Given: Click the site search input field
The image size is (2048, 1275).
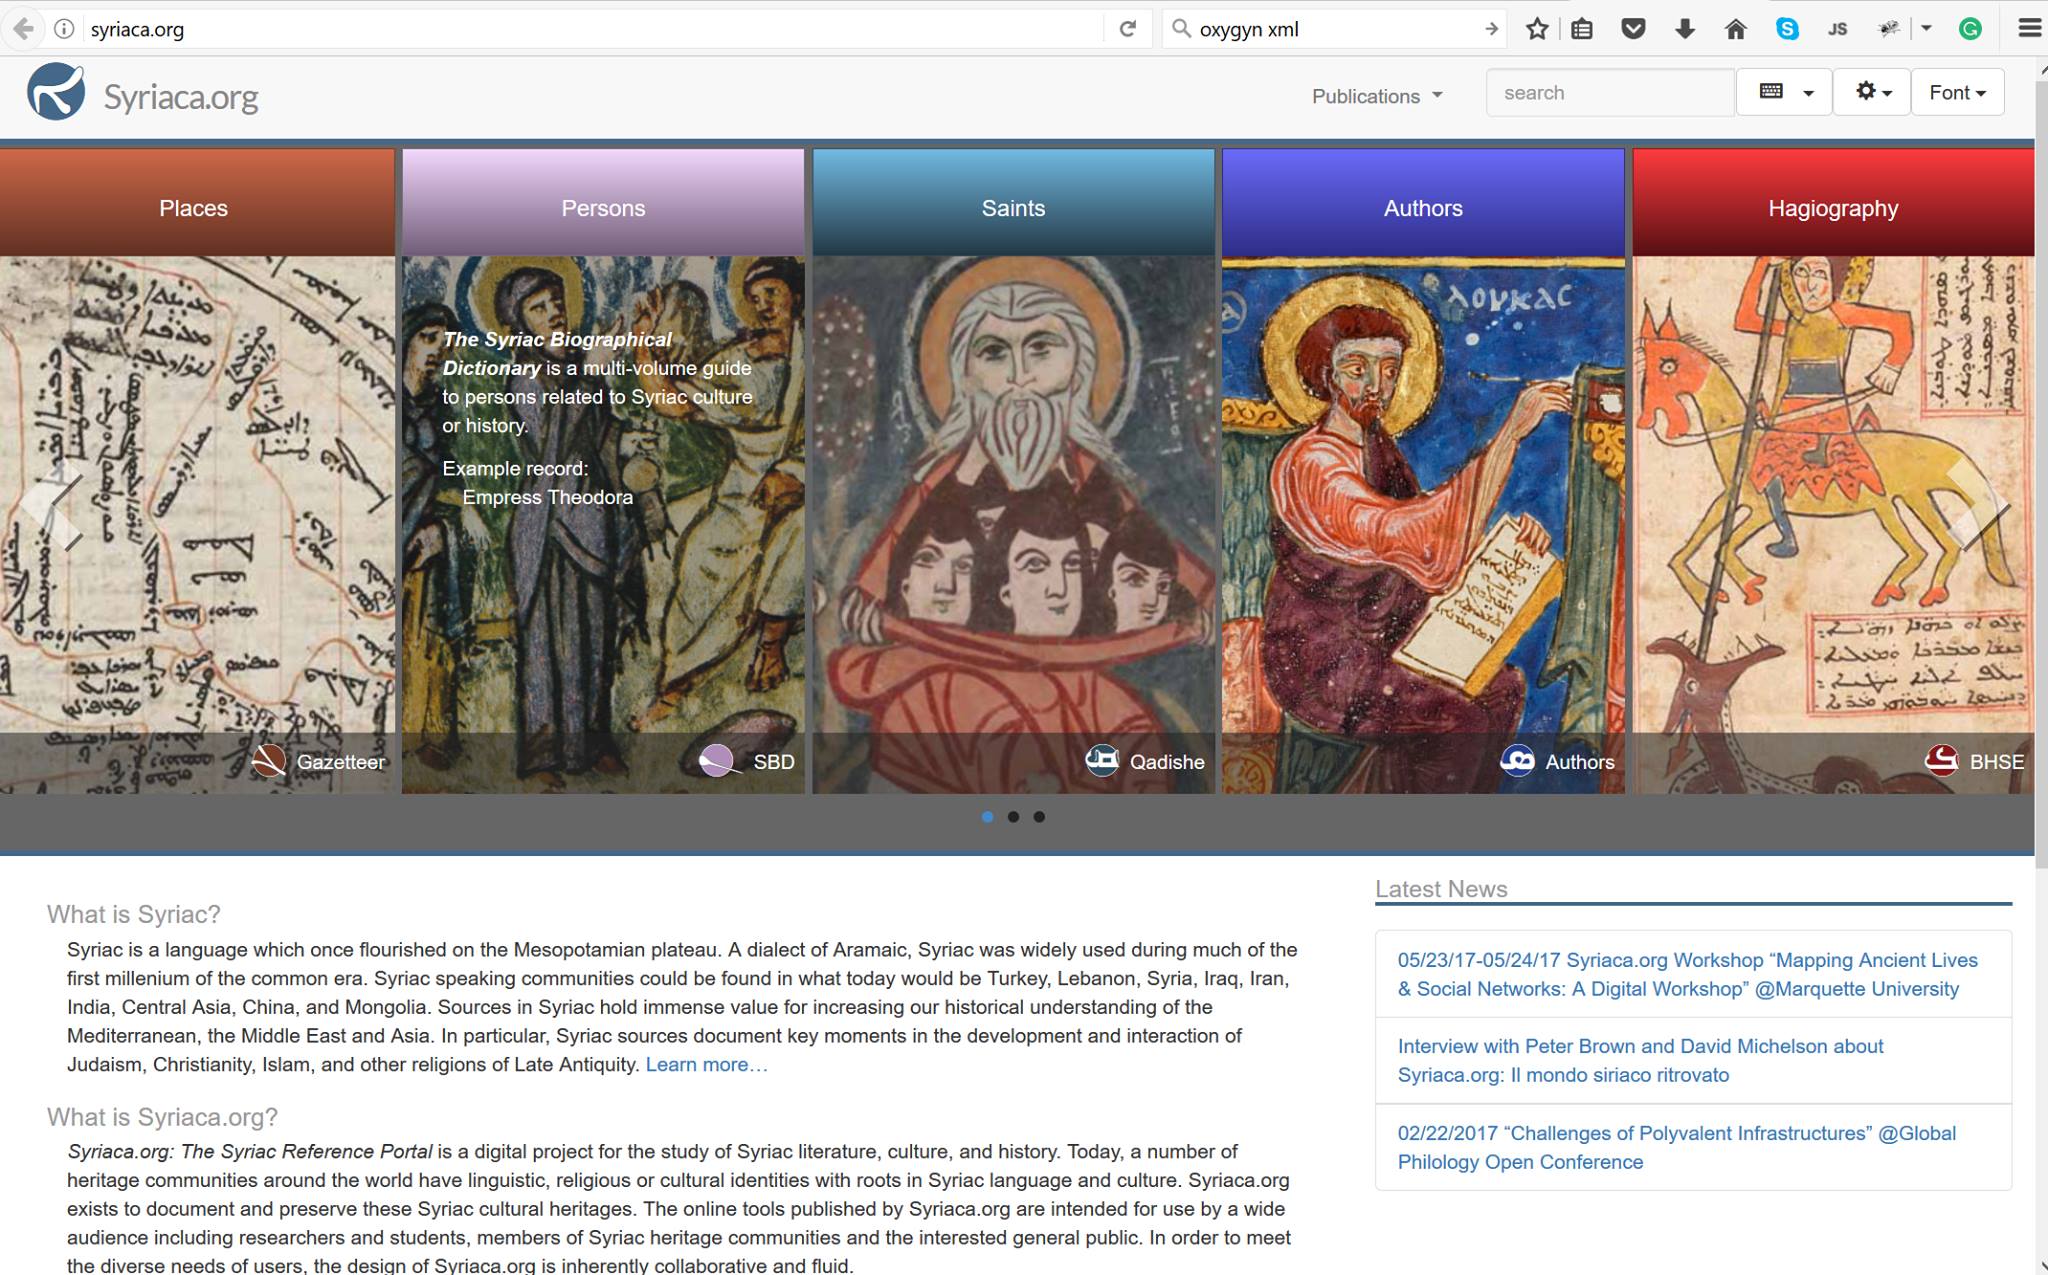Looking at the screenshot, I should click(x=1609, y=93).
